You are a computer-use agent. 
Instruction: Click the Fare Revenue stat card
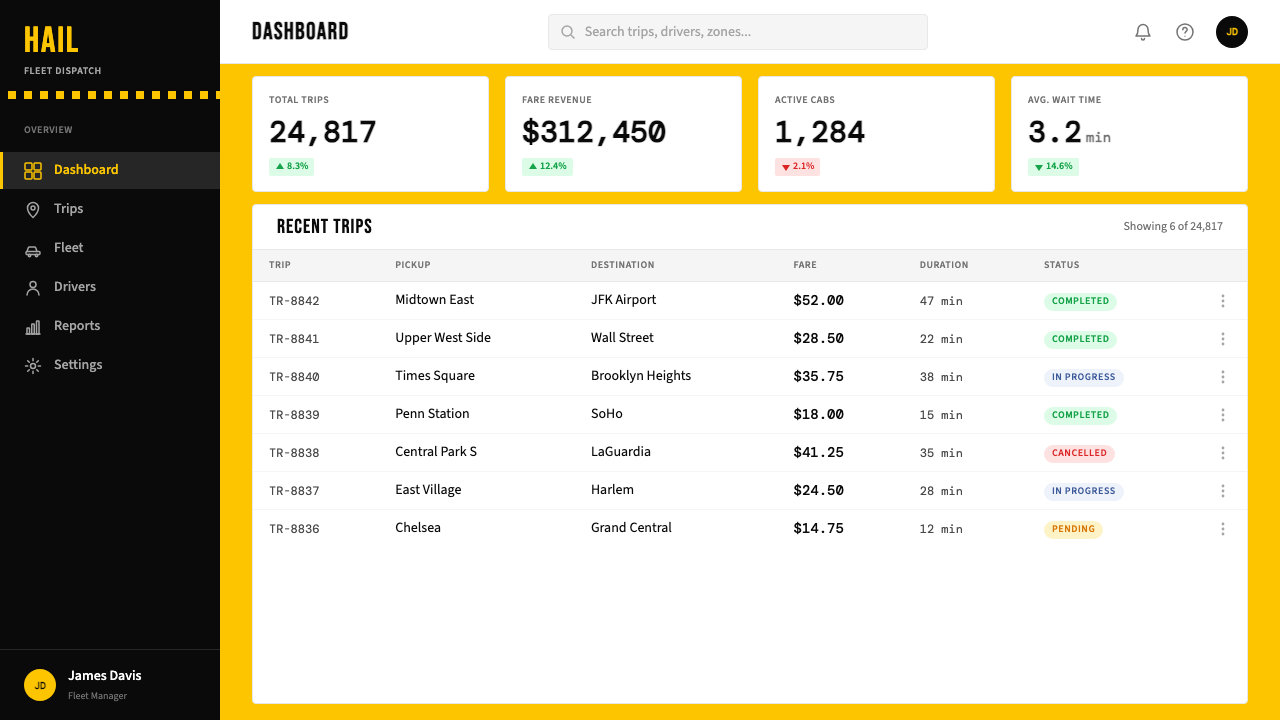coord(623,134)
